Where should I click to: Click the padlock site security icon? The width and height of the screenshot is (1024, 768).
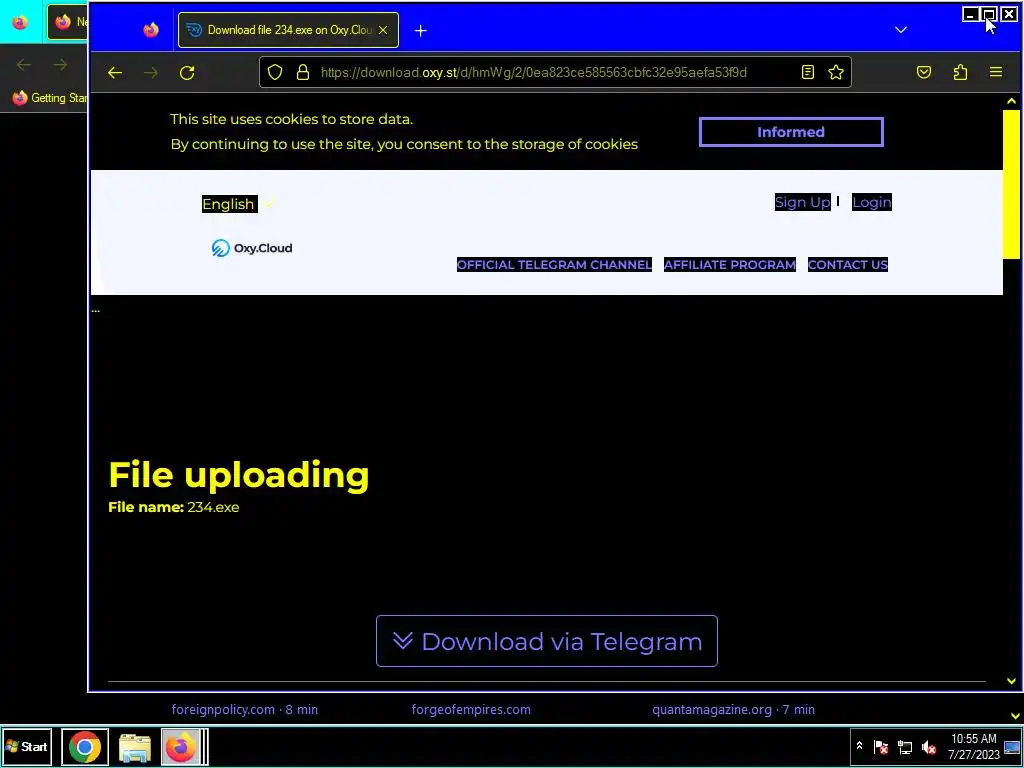pyautogui.click(x=302, y=72)
